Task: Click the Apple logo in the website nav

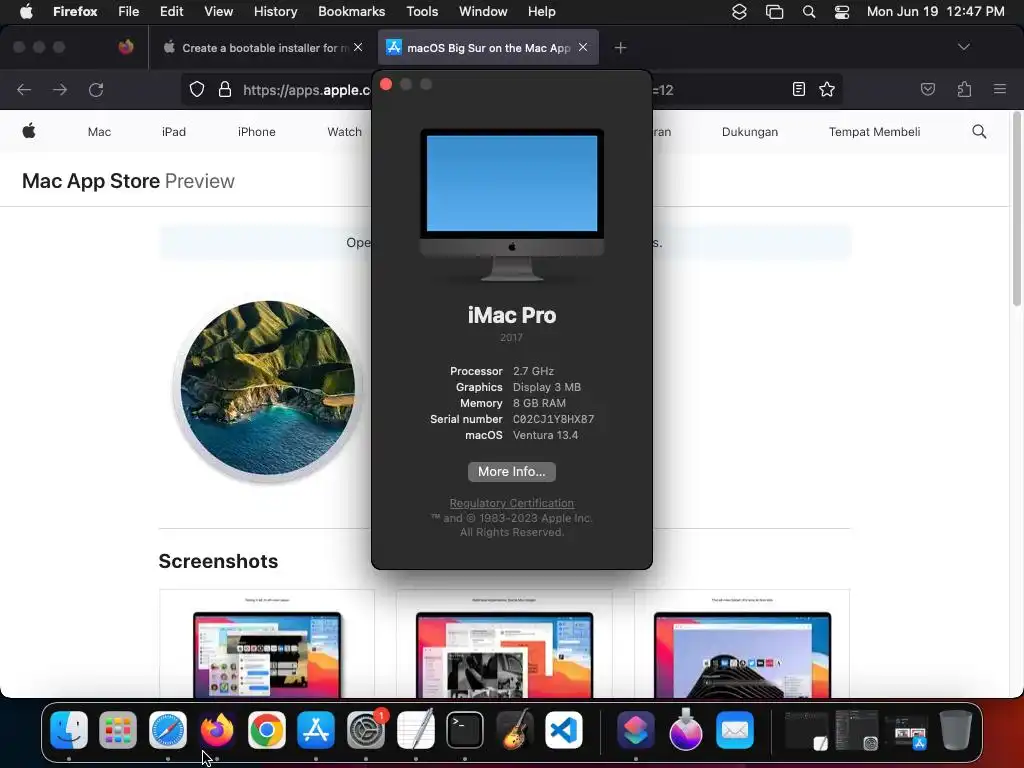Action: [29, 131]
